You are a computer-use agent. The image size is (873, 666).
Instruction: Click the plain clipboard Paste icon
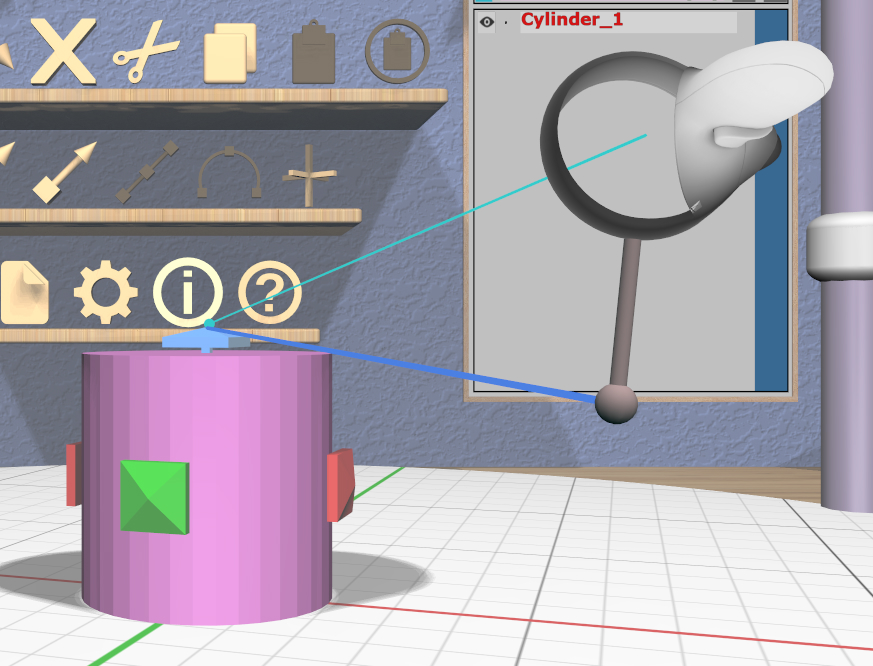tap(313, 52)
